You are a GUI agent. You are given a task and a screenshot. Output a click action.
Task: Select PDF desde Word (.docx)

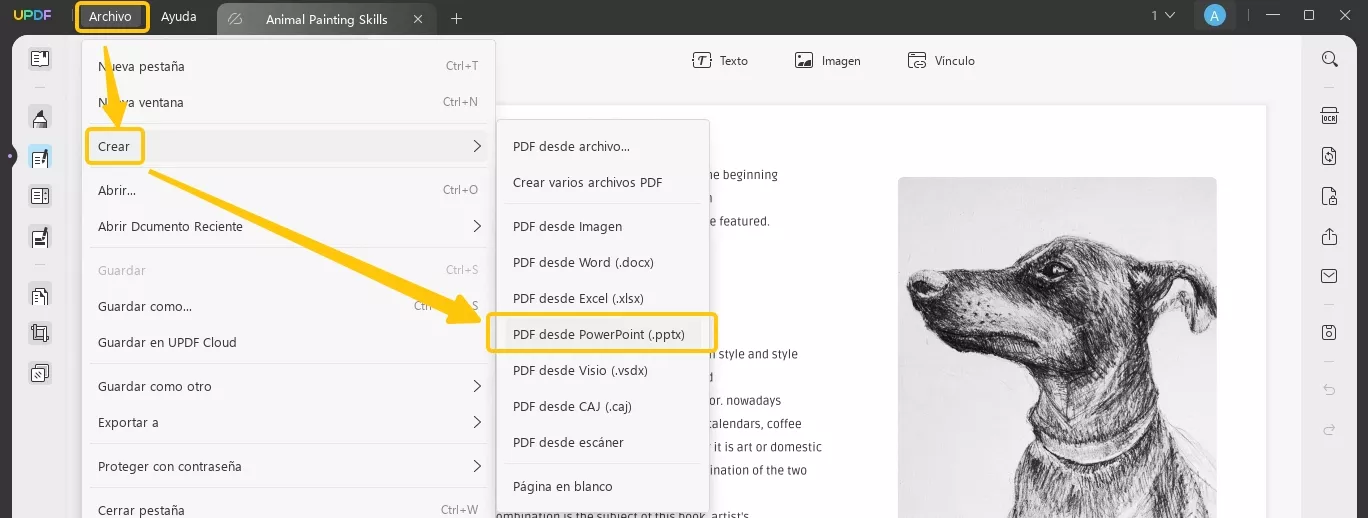coord(603,262)
